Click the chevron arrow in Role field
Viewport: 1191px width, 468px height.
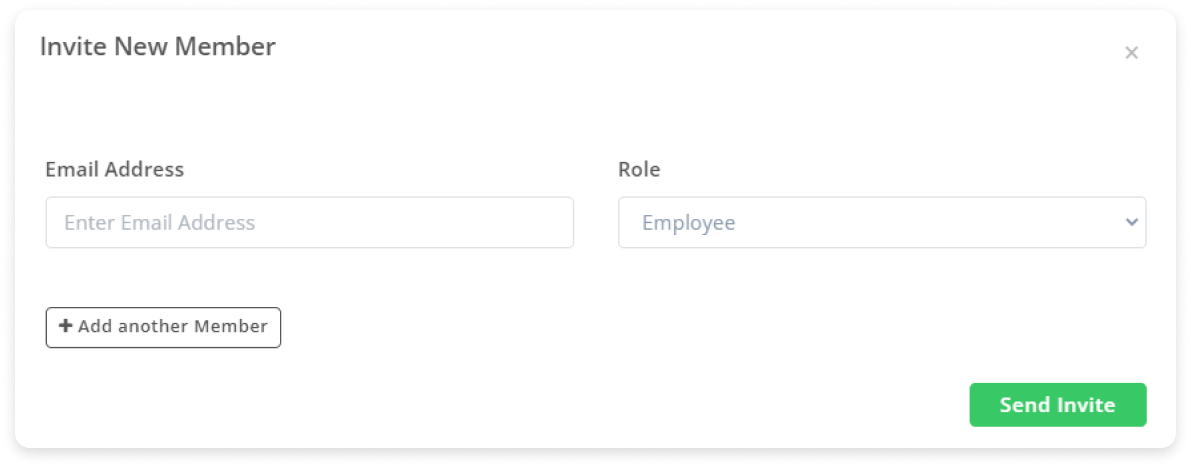[1131, 222]
